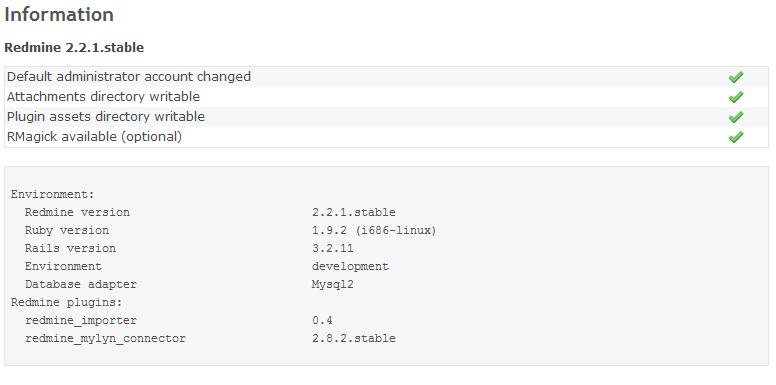Click the Rails version value 3.2.11

pos(333,248)
